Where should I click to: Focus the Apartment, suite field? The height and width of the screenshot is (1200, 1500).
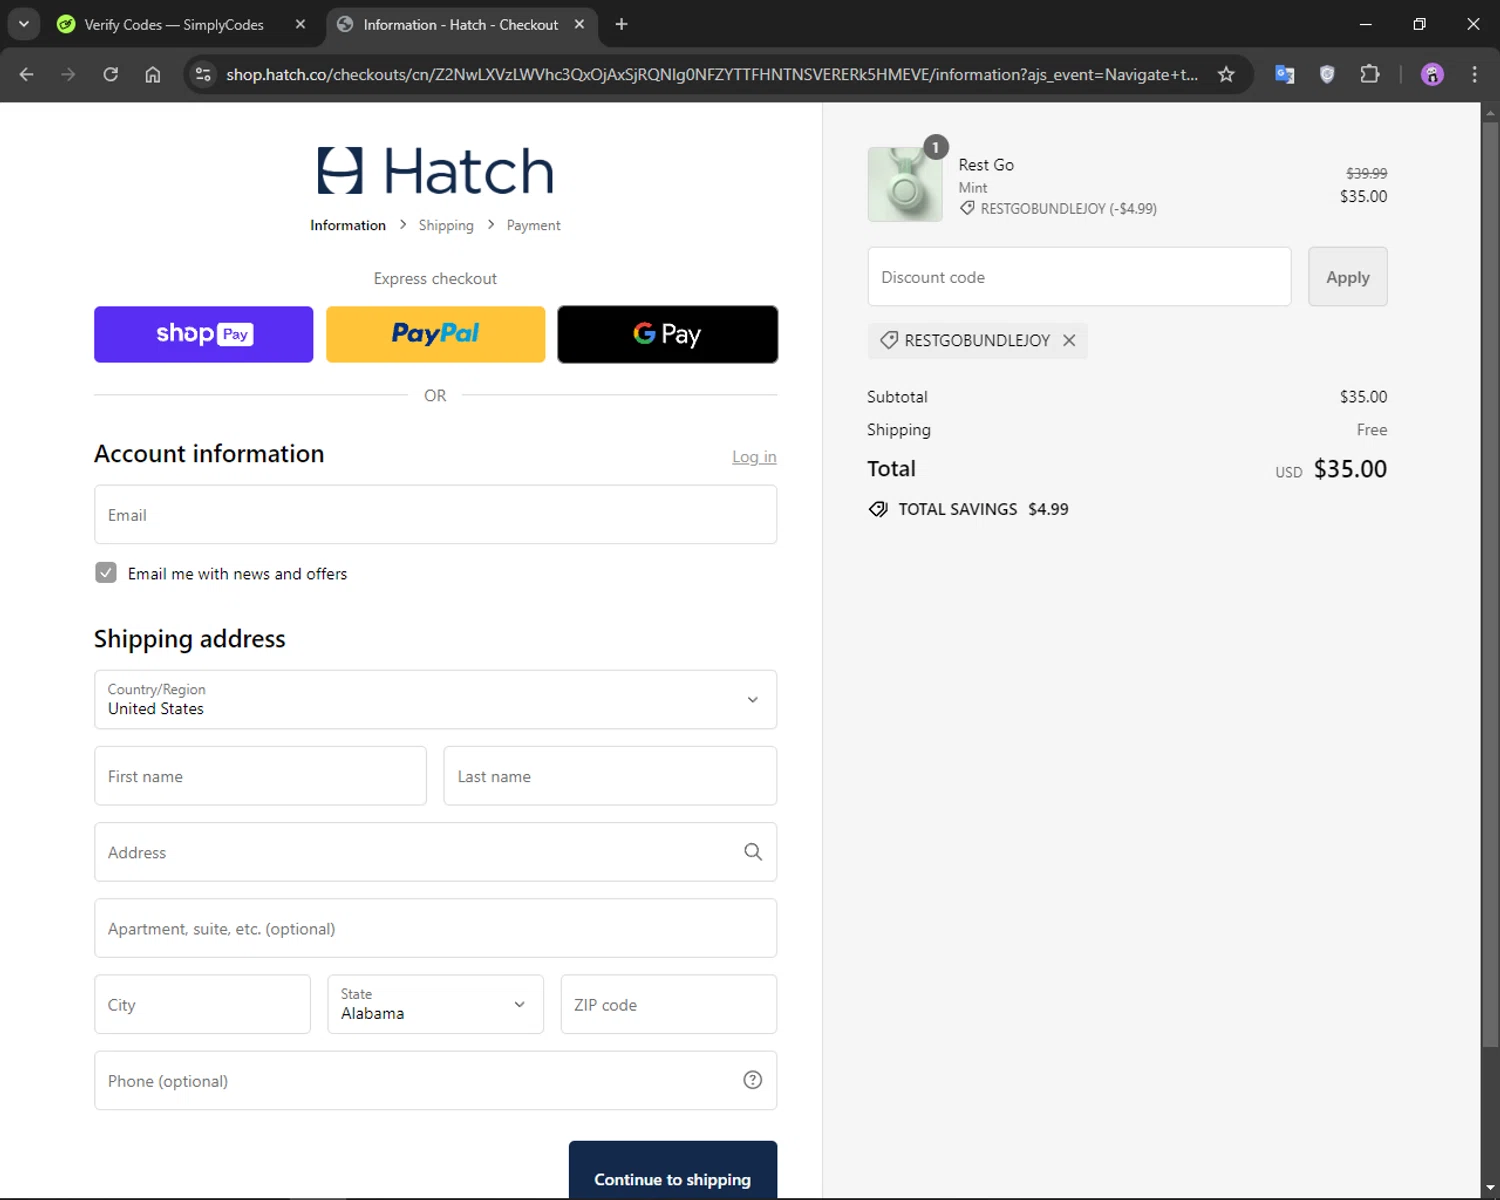[435, 928]
